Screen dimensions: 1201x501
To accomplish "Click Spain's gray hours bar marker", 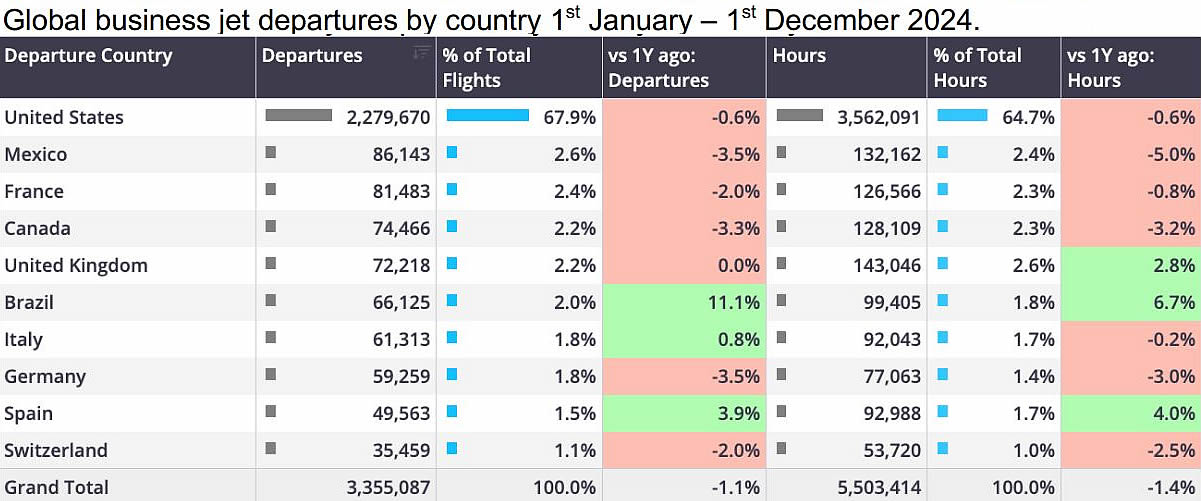I will point(781,412).
